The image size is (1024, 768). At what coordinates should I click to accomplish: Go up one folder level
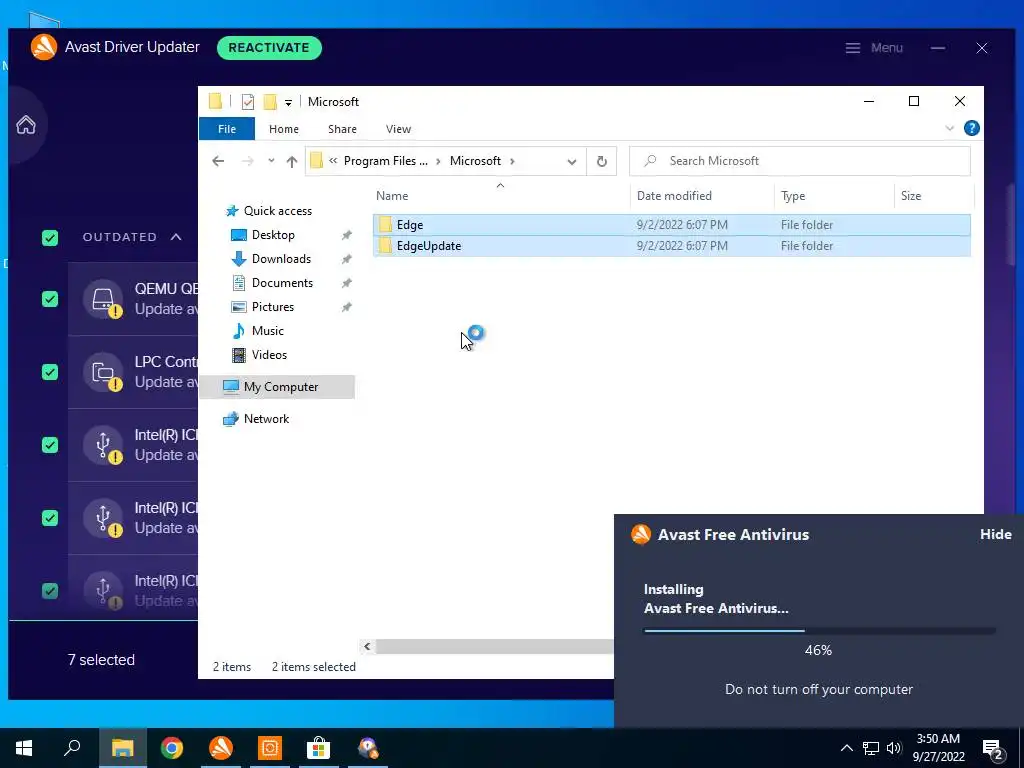(x=292, y=161)
